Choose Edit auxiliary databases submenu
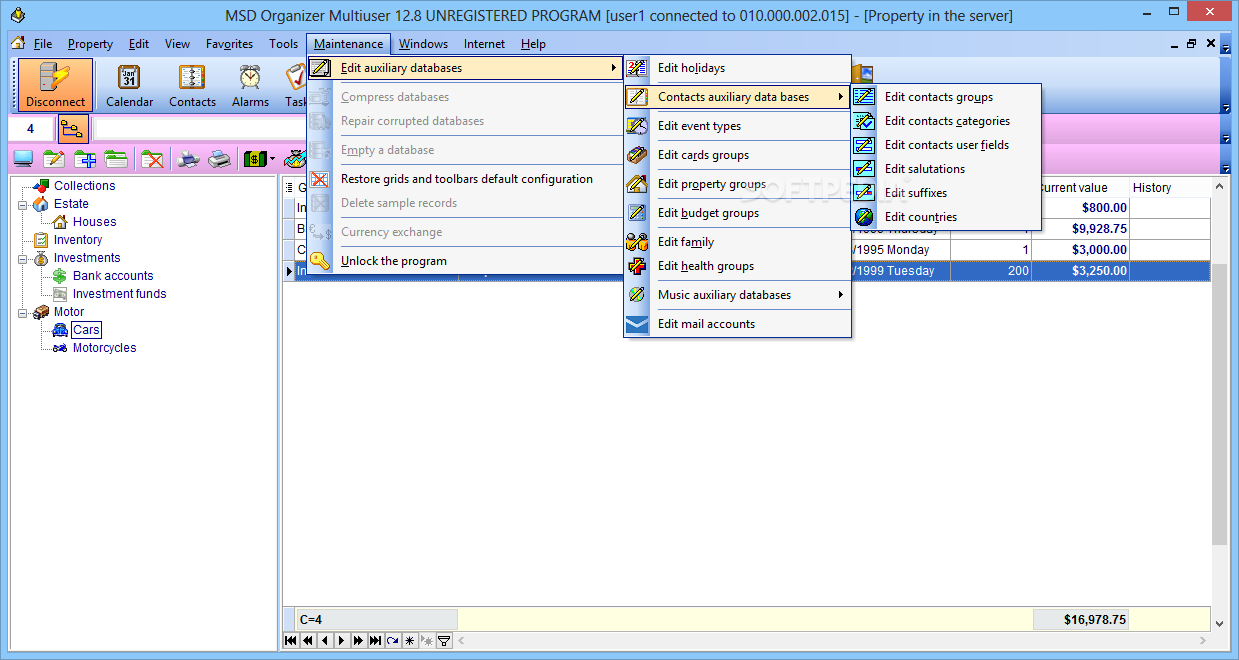Viewport: 1239px width, 660px height. pyautogui.click(x=465, y=68)
